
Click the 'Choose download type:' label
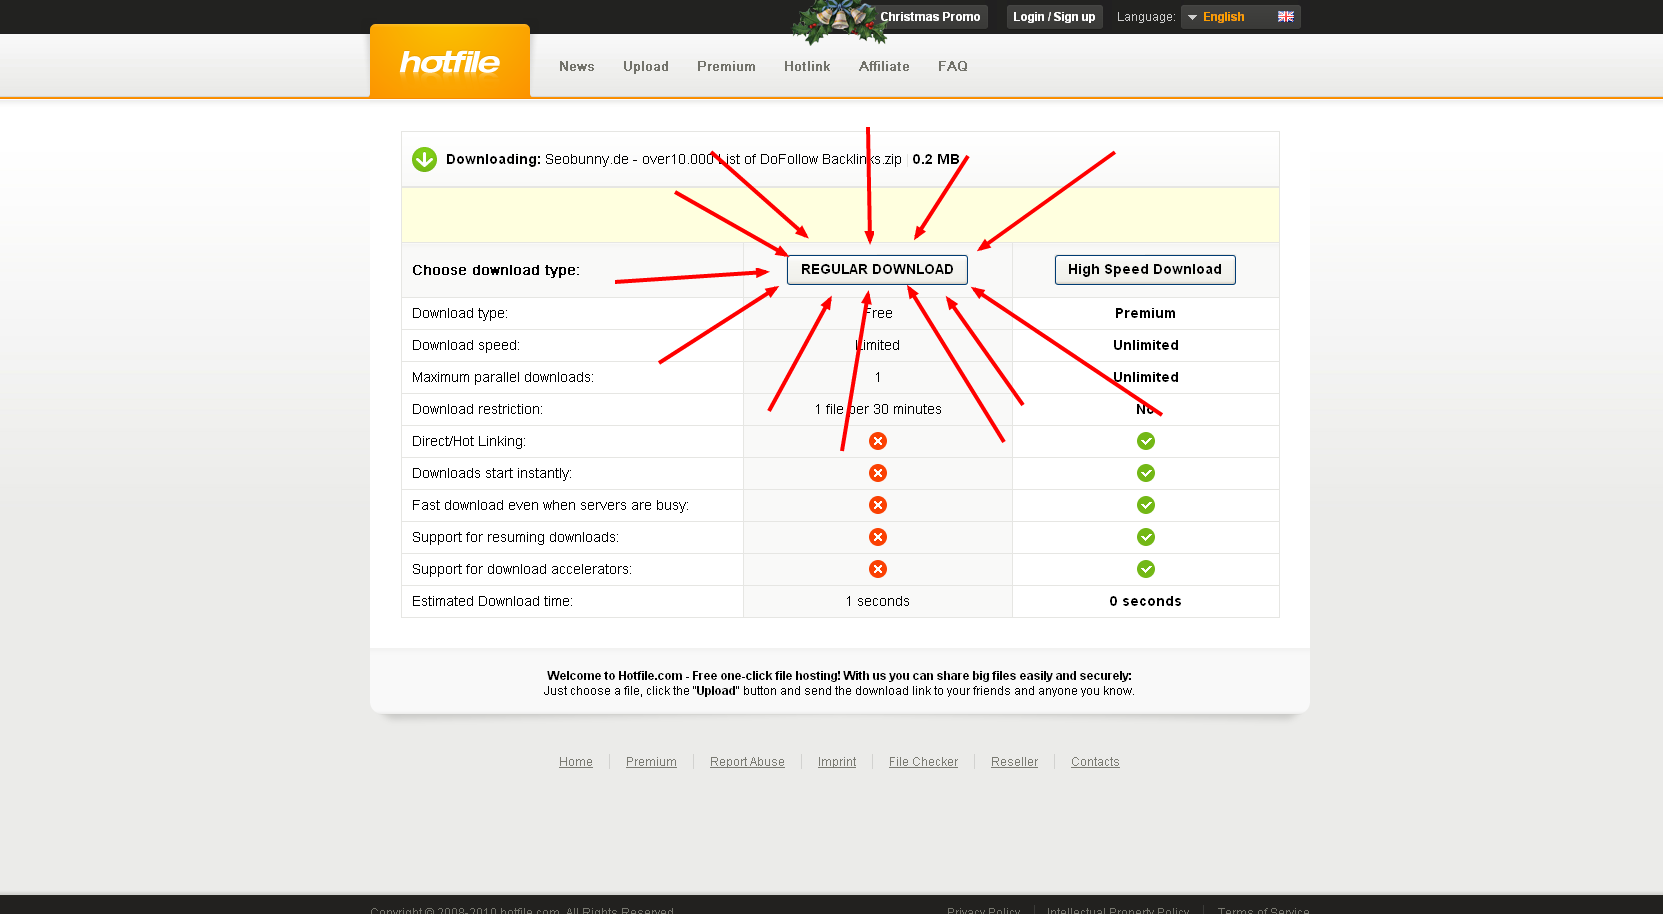point(496,270)
